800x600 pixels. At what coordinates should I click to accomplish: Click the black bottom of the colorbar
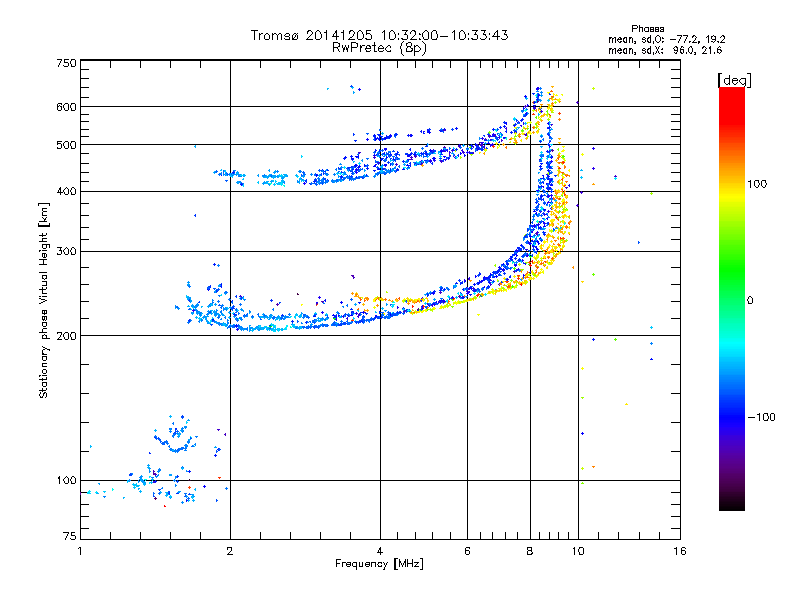pyautogui.click(x=732, y=503)
